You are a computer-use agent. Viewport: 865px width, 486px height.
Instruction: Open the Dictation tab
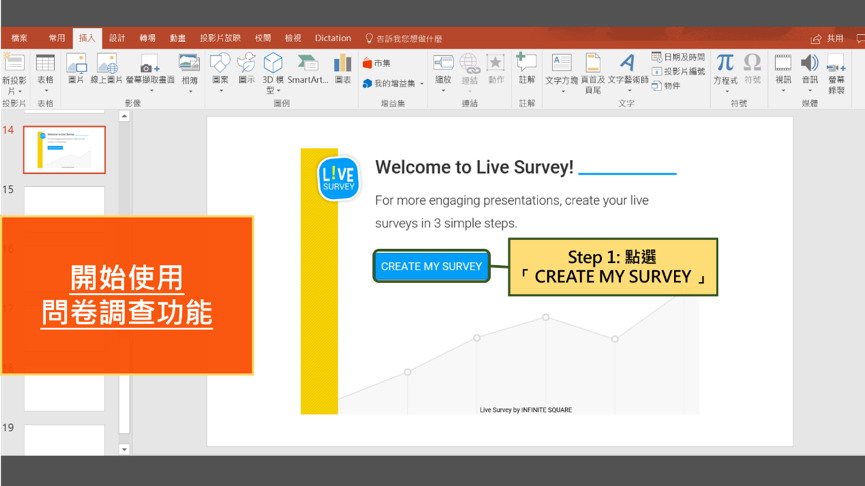click(x=333, y=38)
